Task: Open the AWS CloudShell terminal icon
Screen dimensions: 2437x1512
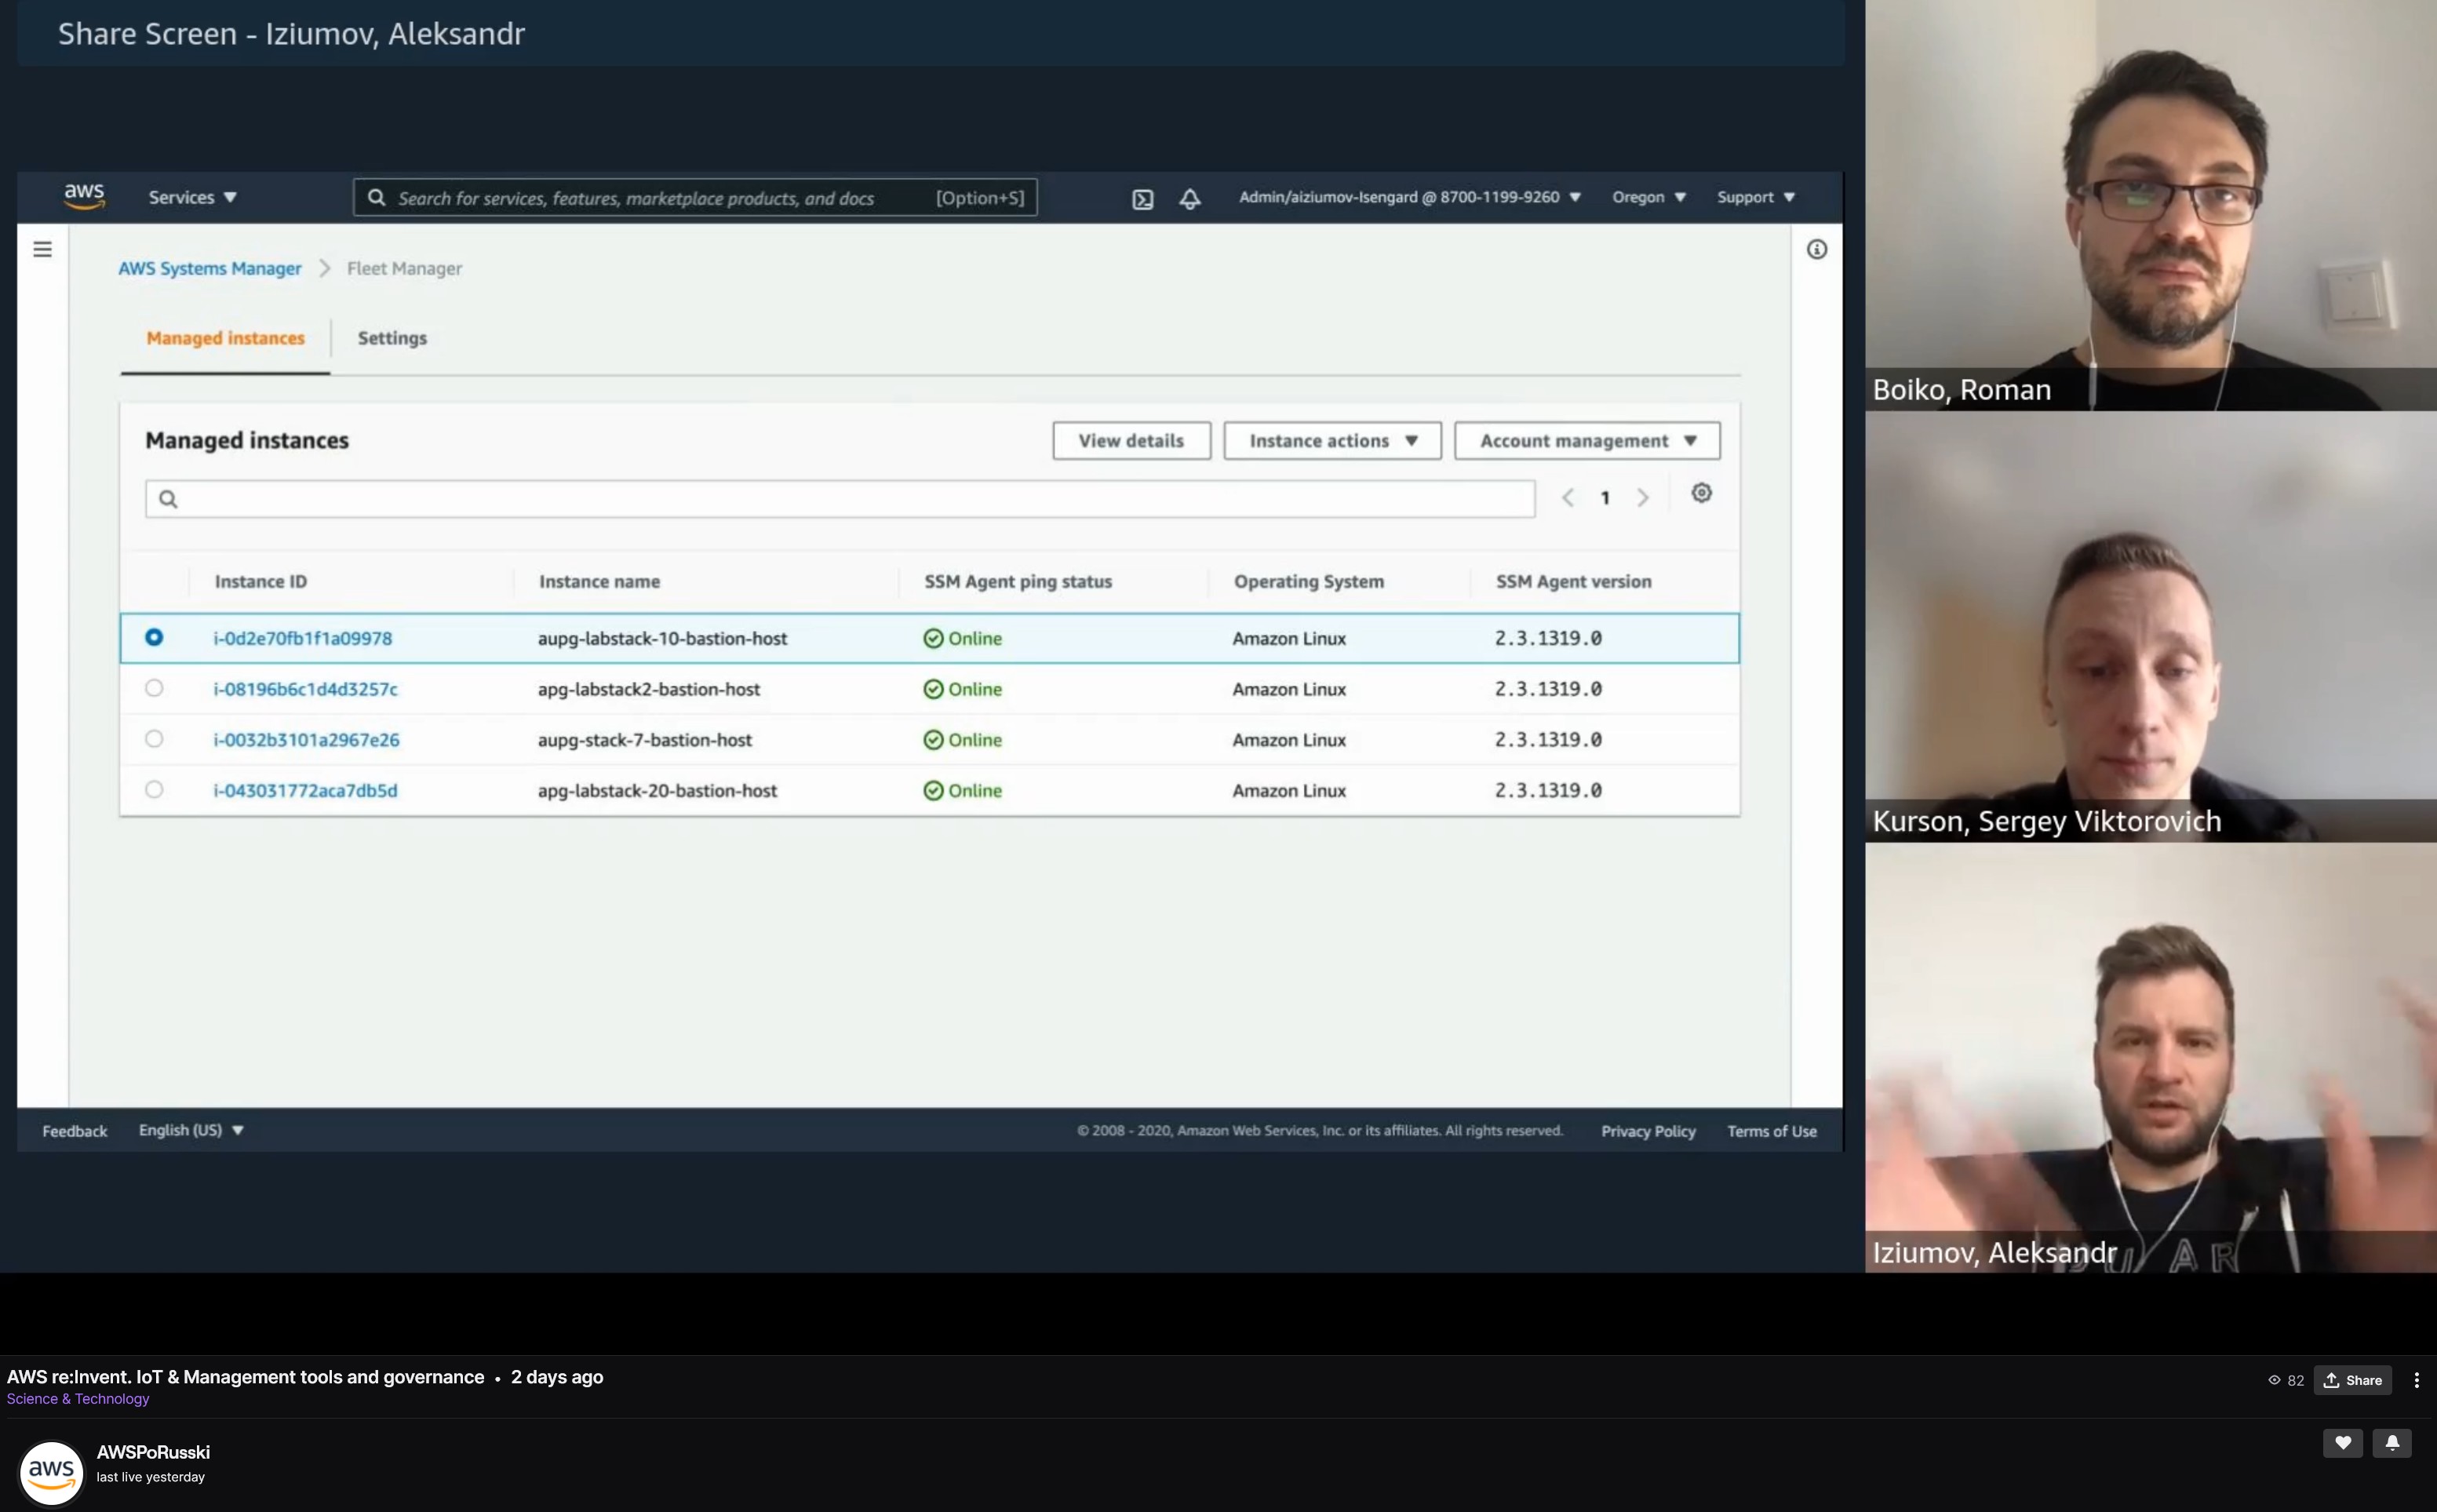Action: point(1142,199)
